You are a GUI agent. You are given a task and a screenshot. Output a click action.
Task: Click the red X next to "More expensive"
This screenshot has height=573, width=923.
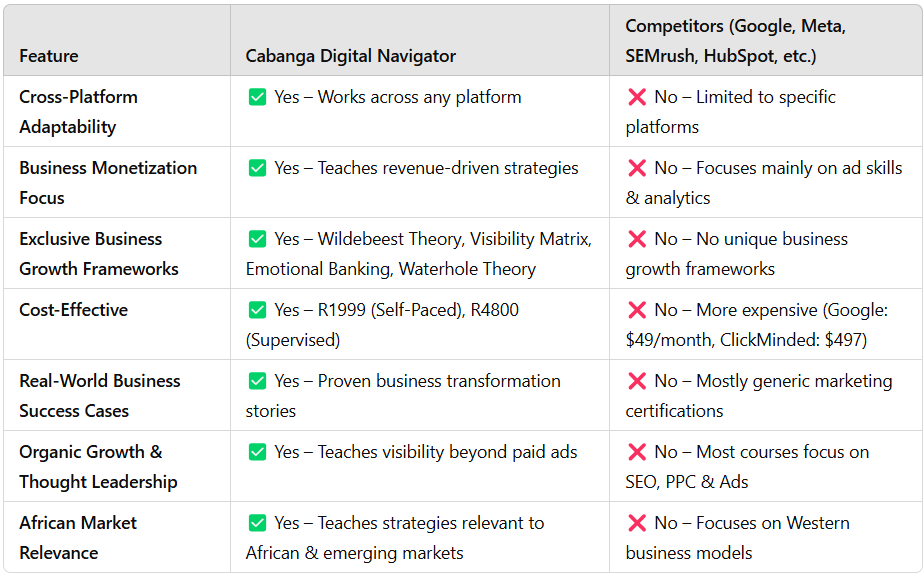coord(637,310)
